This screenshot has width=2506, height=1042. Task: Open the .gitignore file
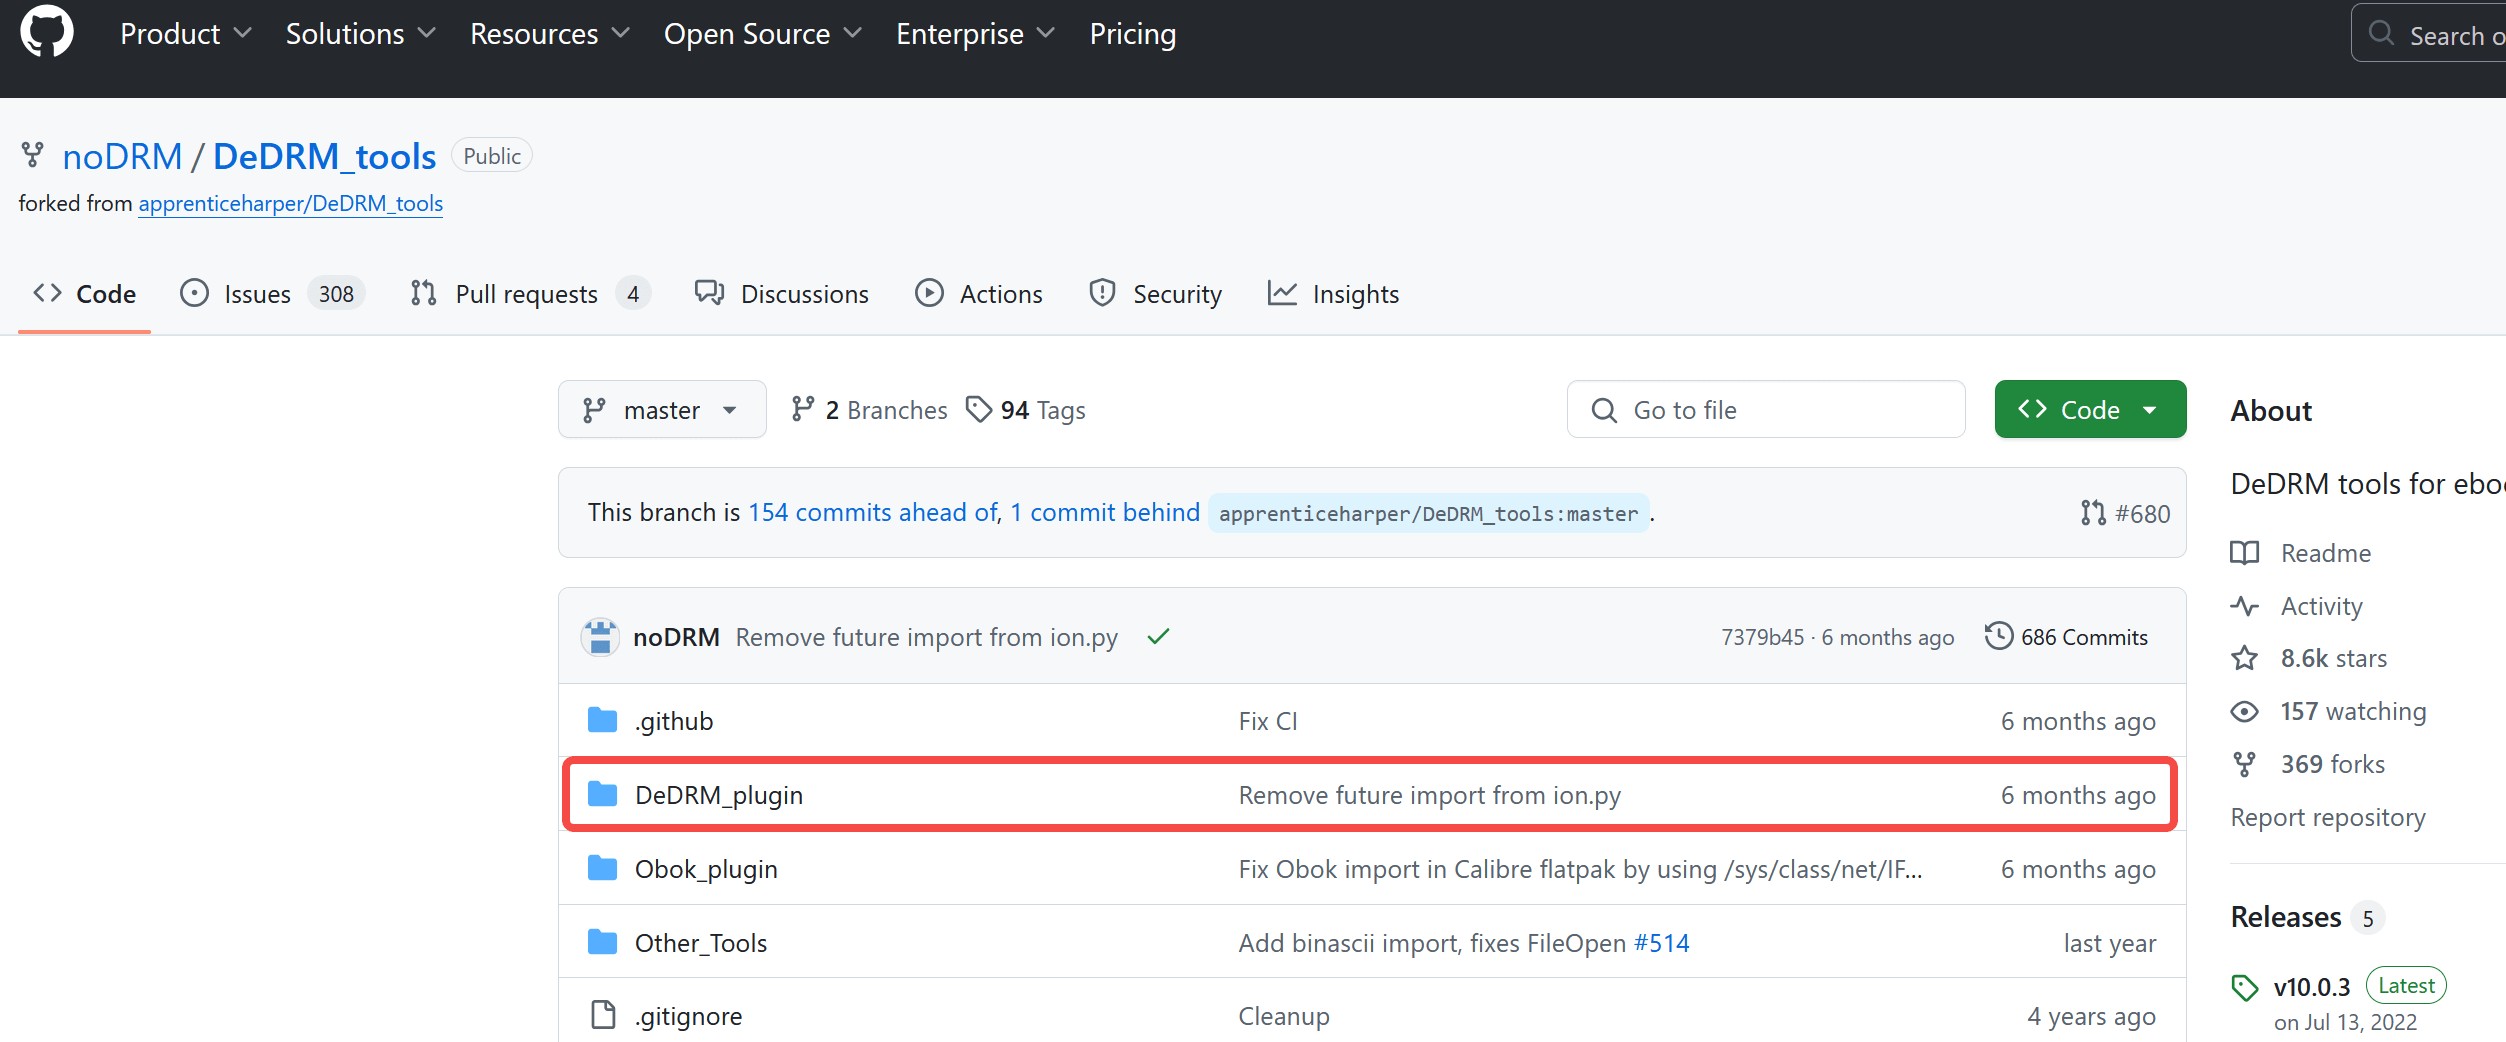click(688, 1017)
